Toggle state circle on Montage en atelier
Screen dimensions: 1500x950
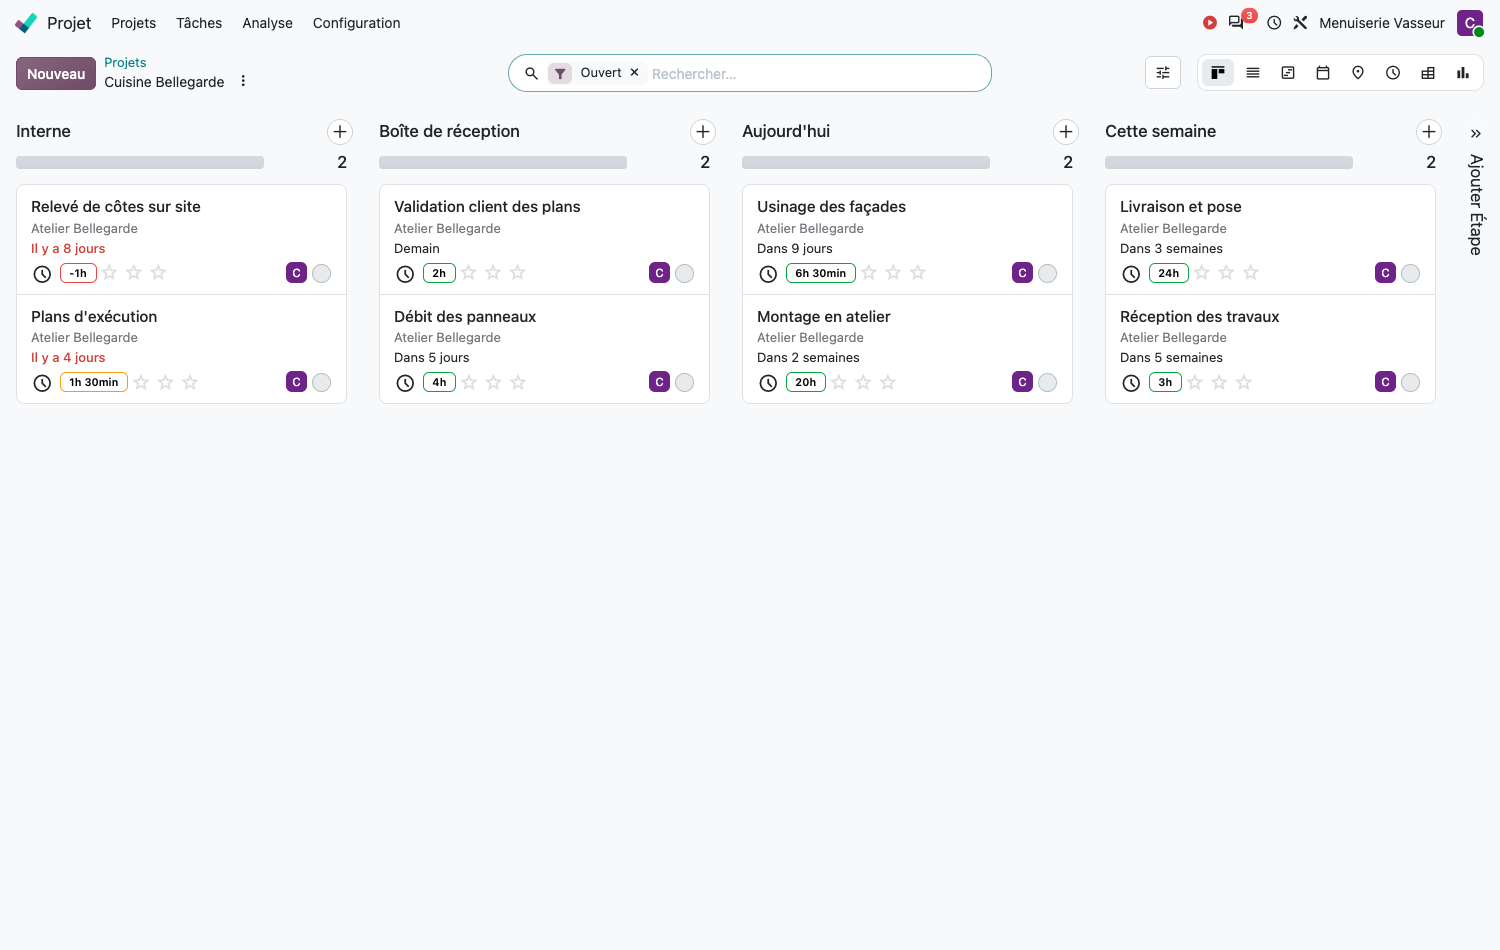pyautogui.click(x=1048, y=382)
